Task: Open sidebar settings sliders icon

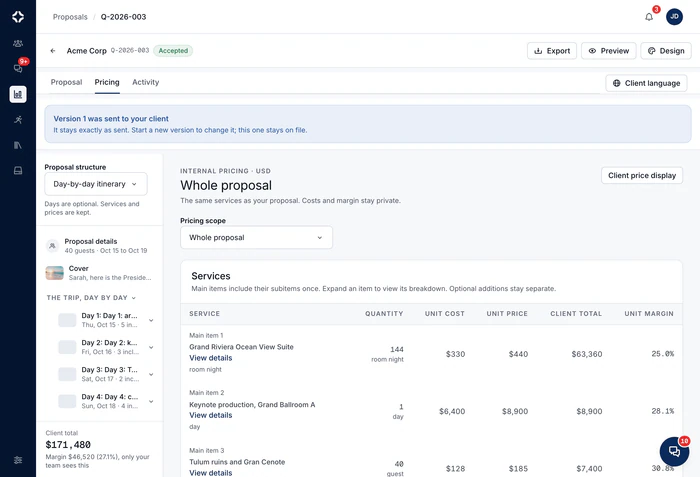Action: pos(18,460)
